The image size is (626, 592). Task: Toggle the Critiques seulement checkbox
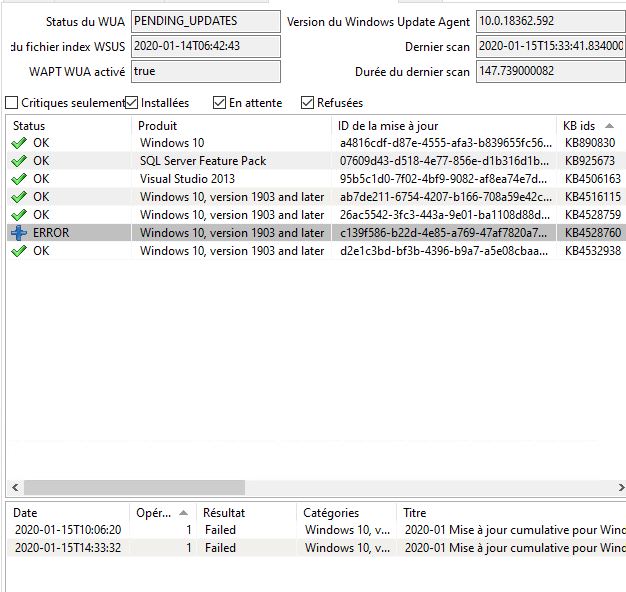pos(12,103)
